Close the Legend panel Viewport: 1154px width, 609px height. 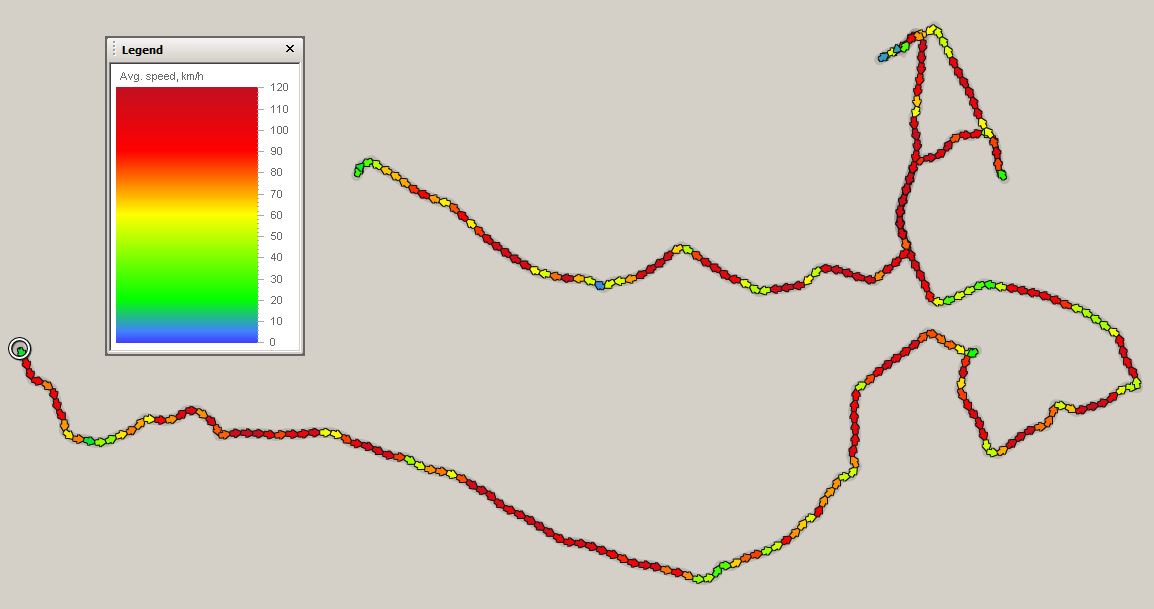point(289,49)
